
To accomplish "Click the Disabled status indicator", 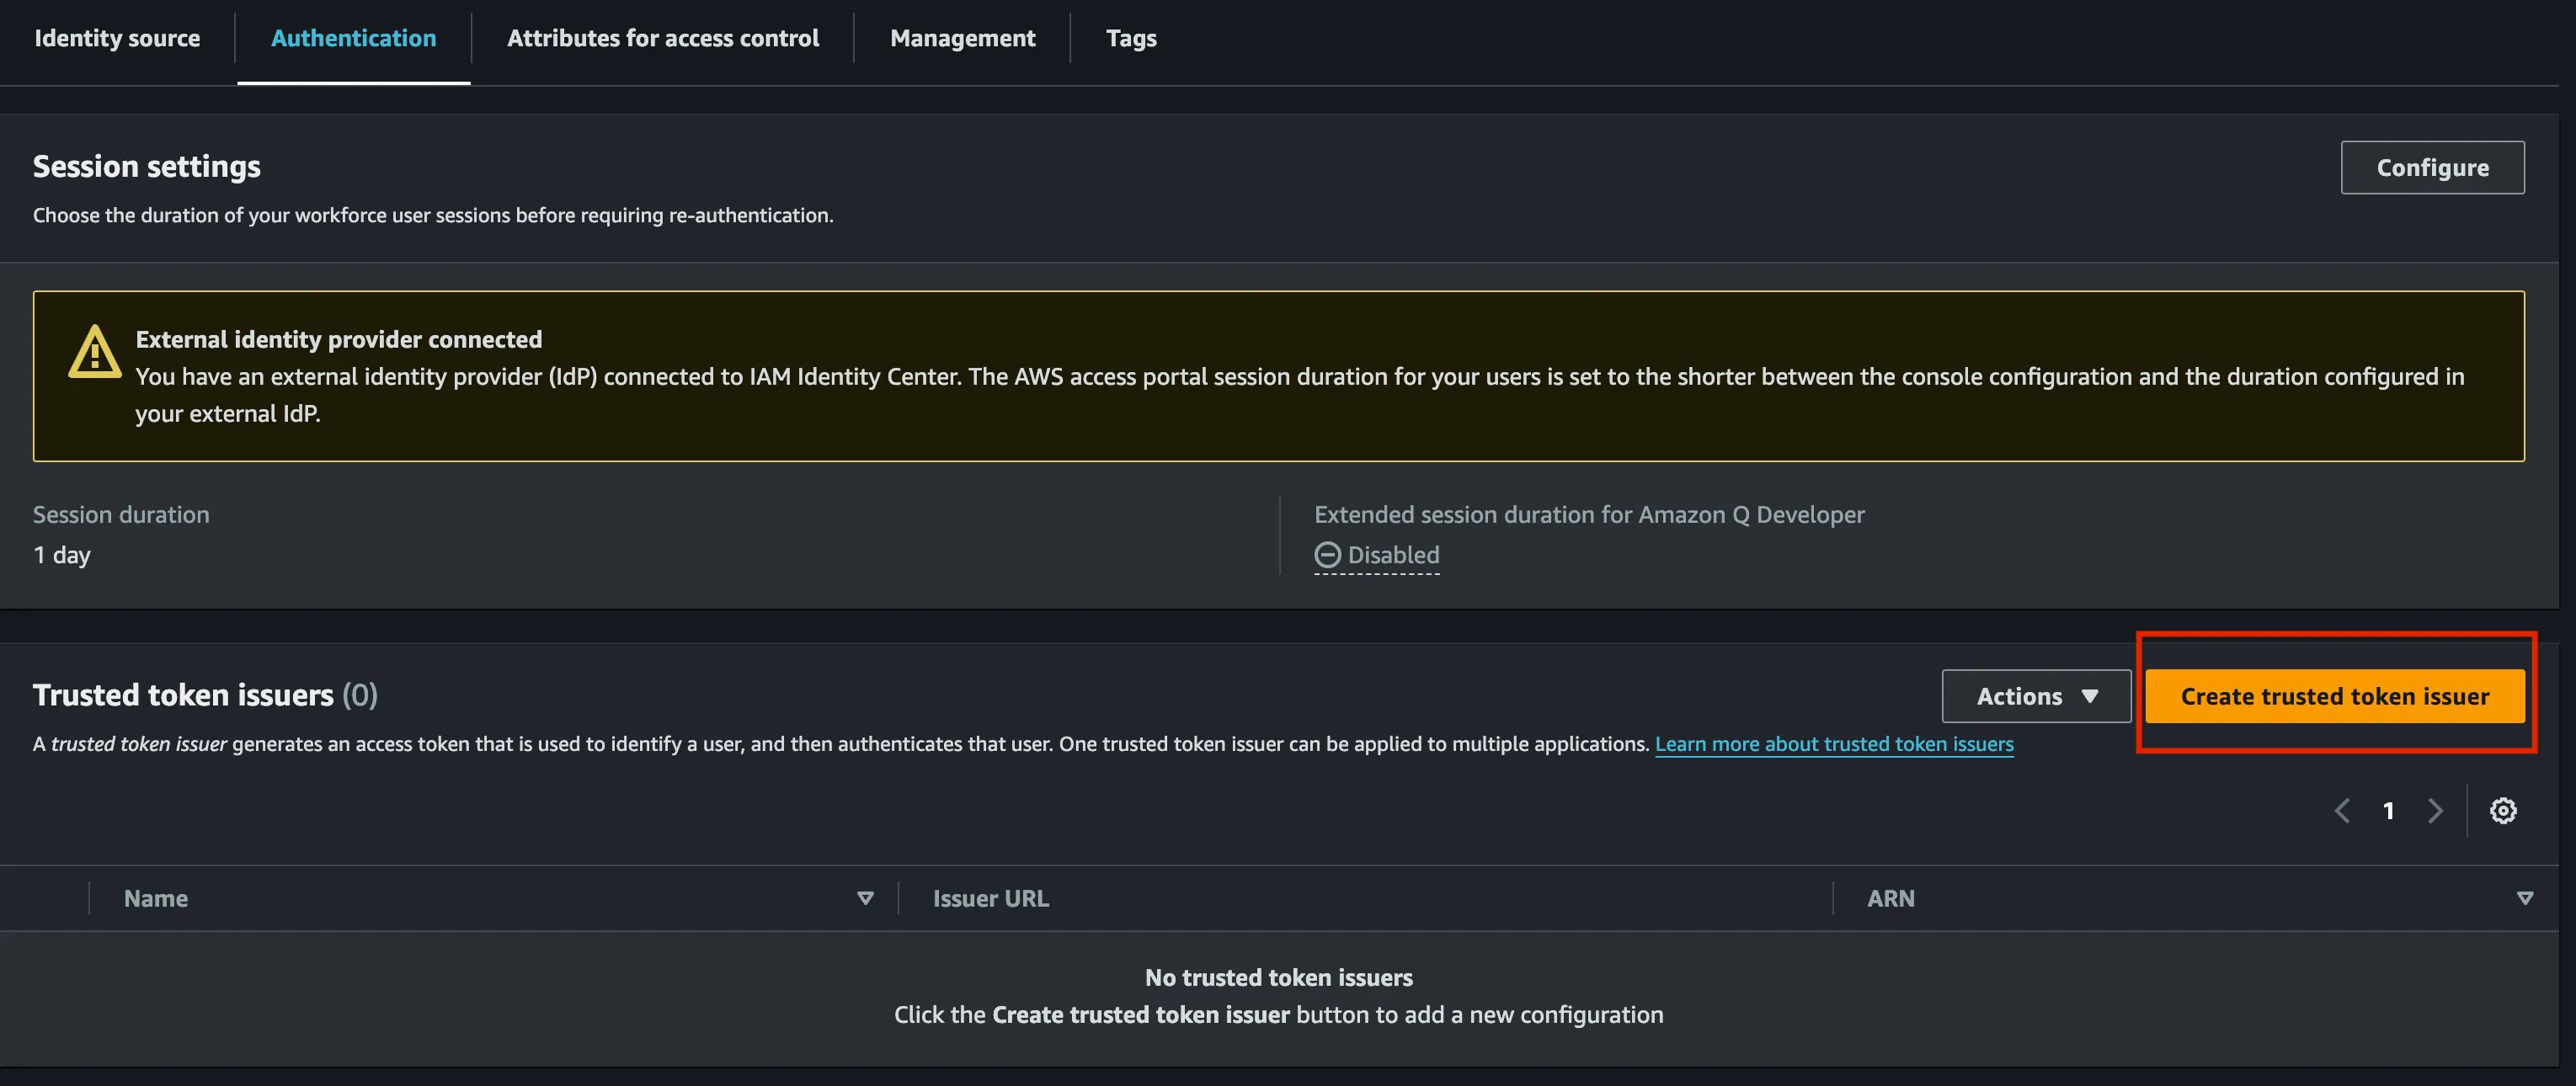I will pos(1377,555).
